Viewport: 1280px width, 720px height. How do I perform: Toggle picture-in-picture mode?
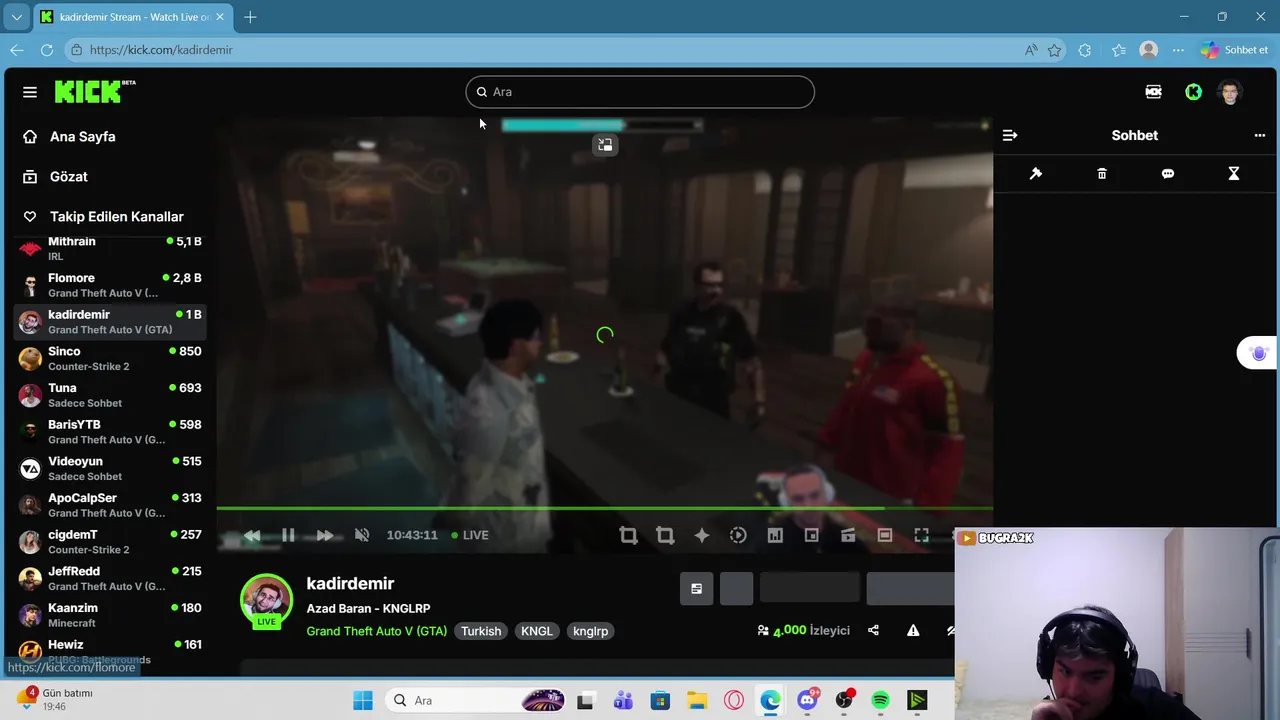(812, 535)
